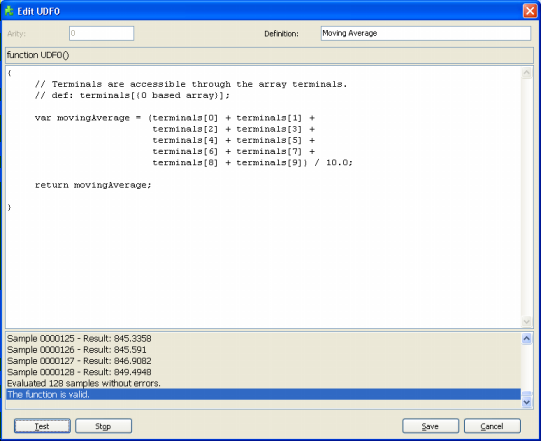This screenshot has width=541, height=441.
Task: Place cursor on return movingAverage line
Action: click(93, 185)
